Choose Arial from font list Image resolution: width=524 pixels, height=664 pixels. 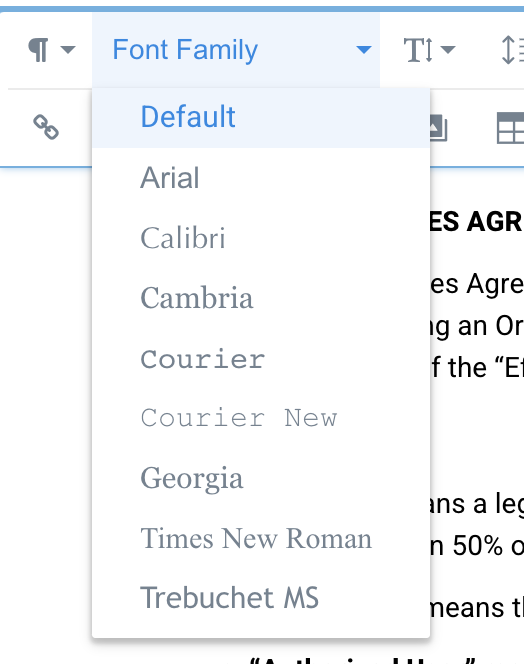click(x=261, y=178)
